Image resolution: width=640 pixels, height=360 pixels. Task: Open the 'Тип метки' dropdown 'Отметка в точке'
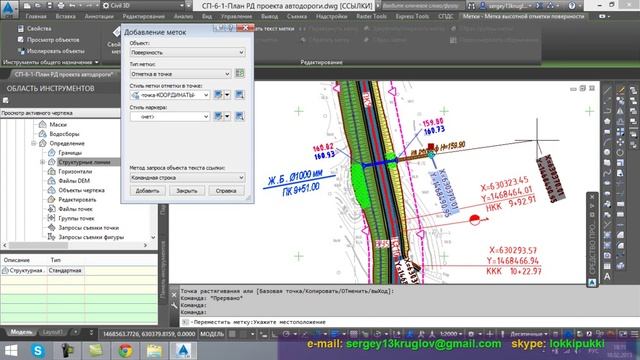click(180, 74)
